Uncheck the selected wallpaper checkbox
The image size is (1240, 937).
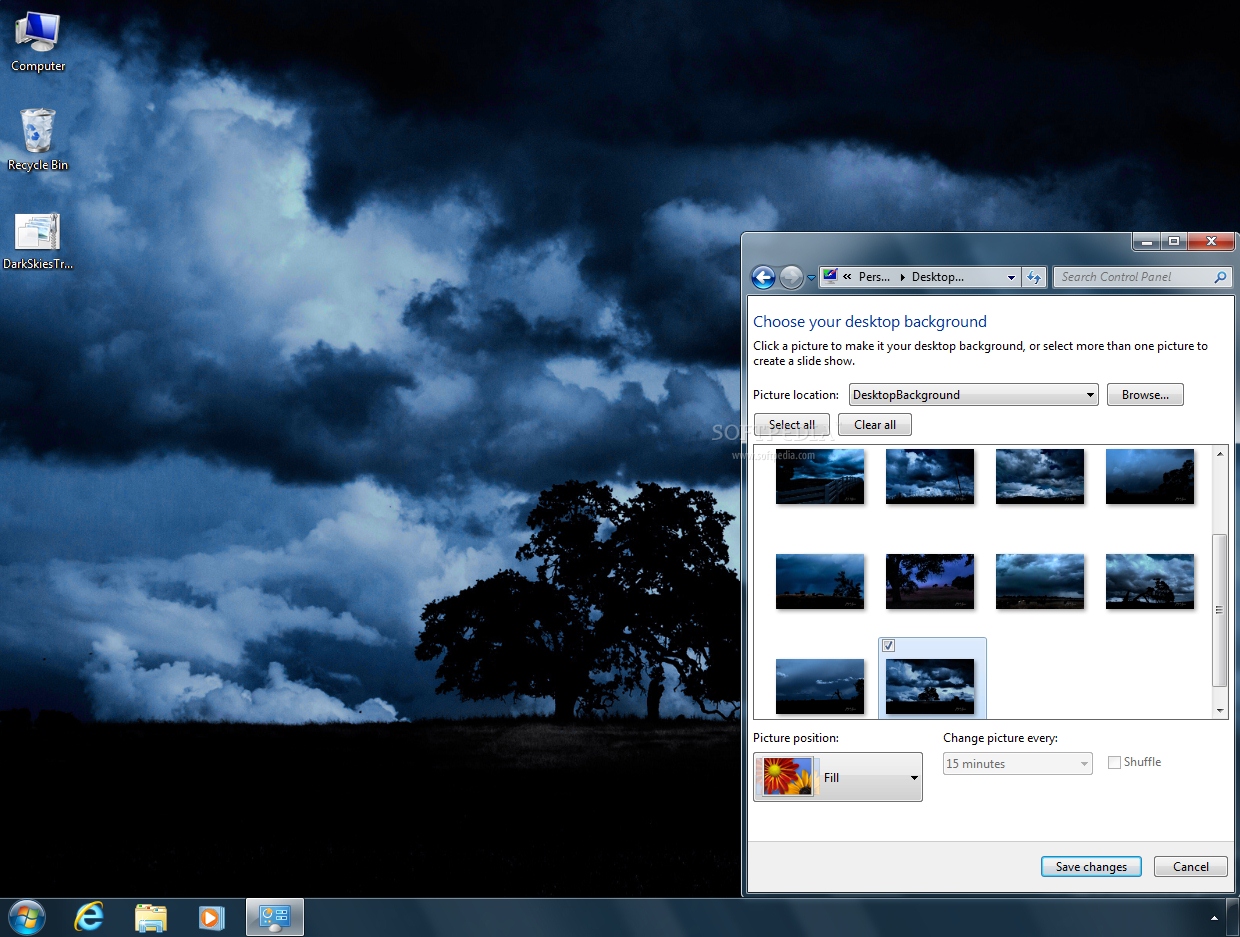tap(889, 646)
